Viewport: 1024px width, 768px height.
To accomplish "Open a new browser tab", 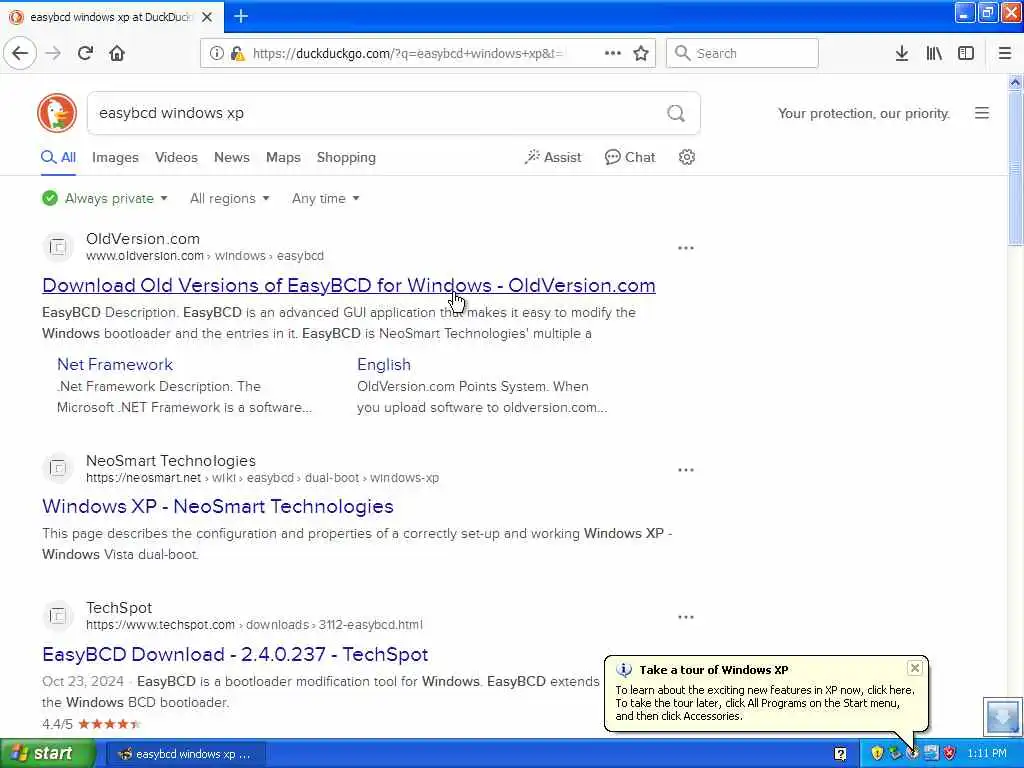I will click(x=241, y=16).
